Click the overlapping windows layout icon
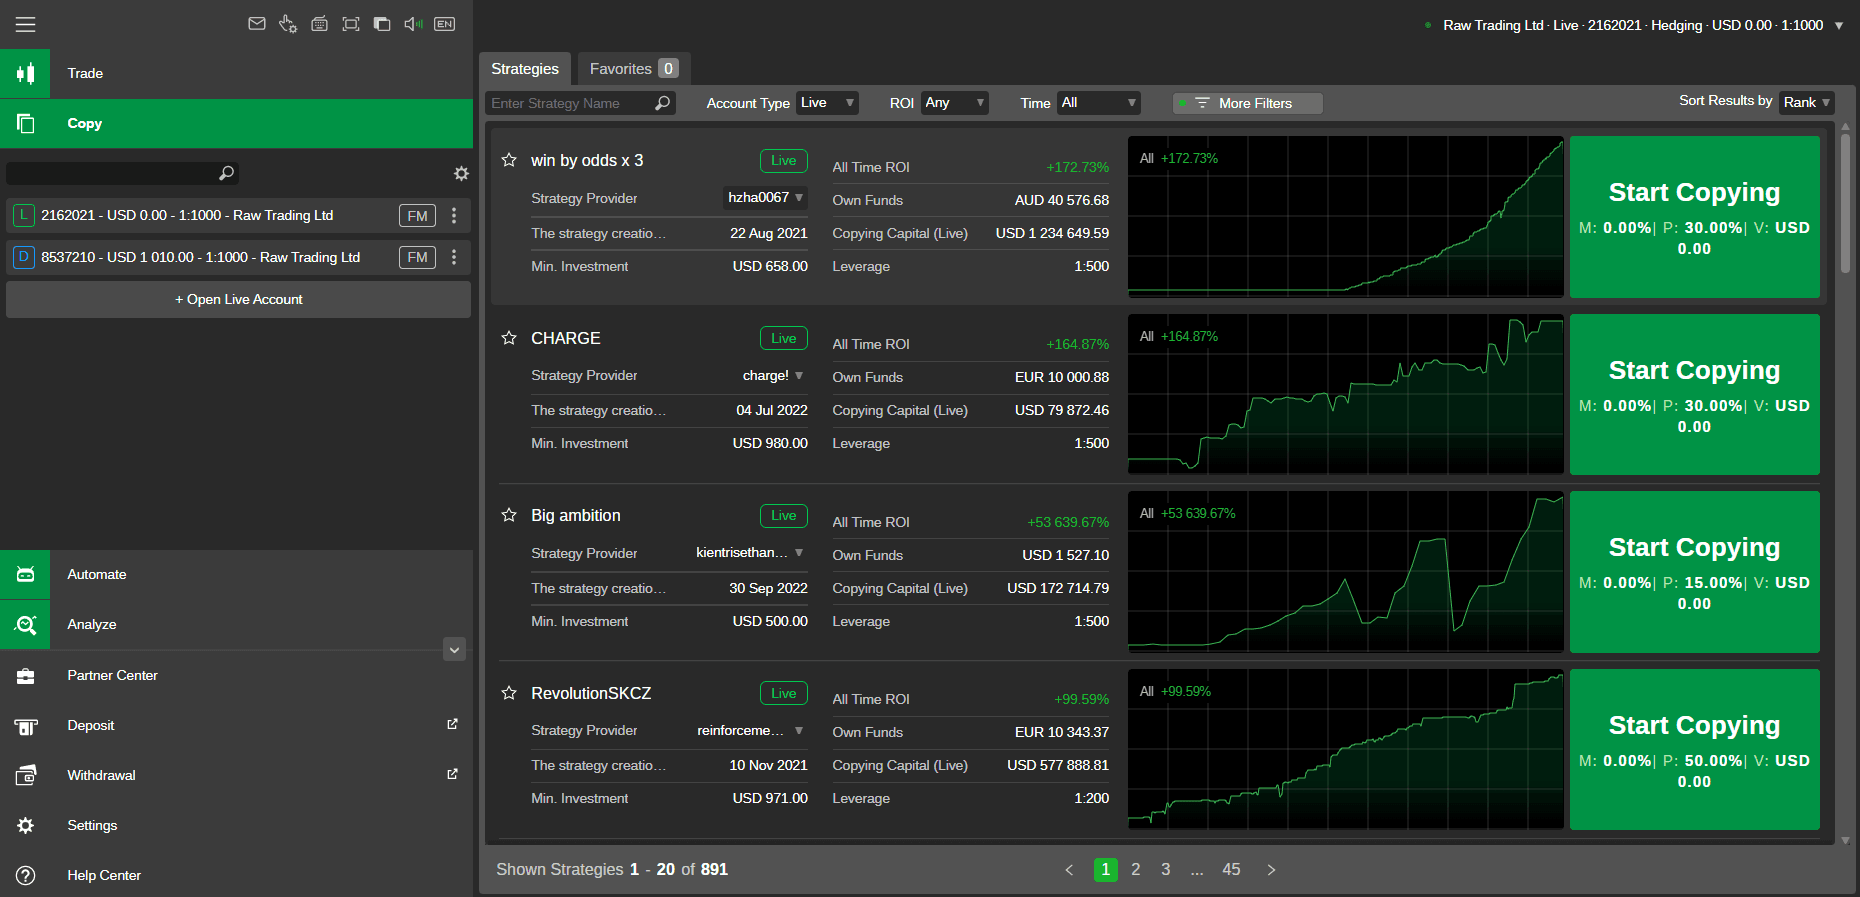The width and height of the screenshot is (1860, 897). (382, 24)
